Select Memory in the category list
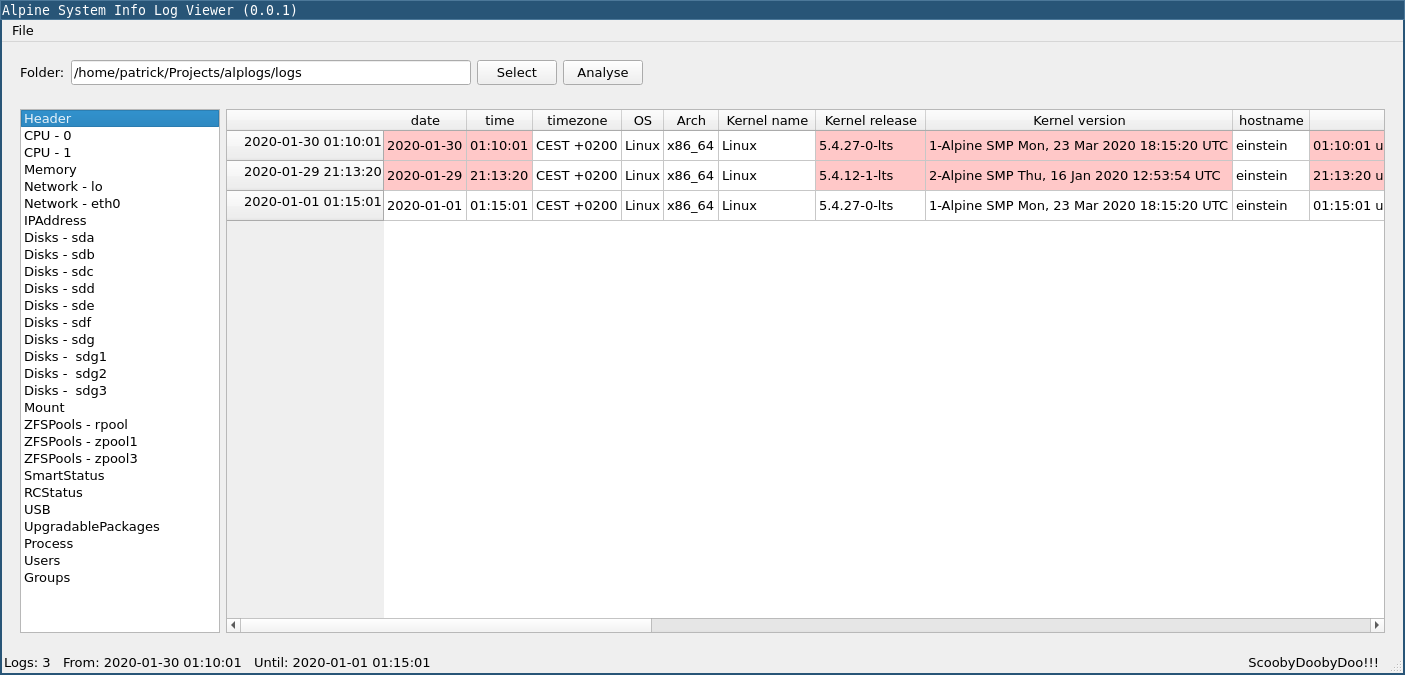Image resolution: width=1405 pixels, height=675 pixels. (x=120, y=170)
